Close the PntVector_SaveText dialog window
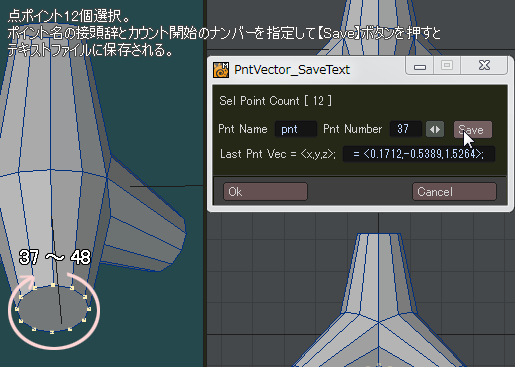The height and width of the screenshot is (367, 515). pos(484,65)
